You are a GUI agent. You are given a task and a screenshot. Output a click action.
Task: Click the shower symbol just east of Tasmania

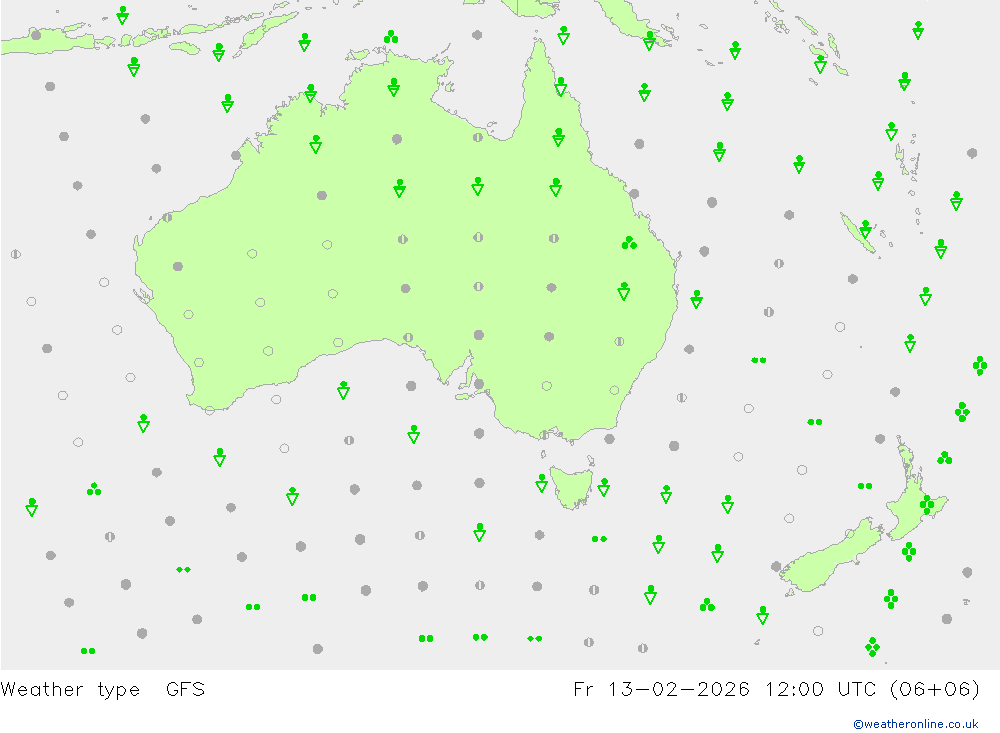[x=604, y=487]
